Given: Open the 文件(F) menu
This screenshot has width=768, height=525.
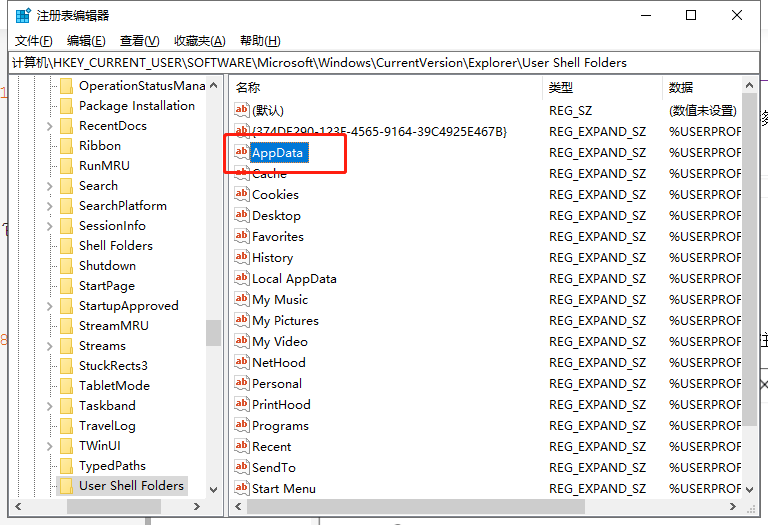Looking at the screenshot, I should pos(34,41).
